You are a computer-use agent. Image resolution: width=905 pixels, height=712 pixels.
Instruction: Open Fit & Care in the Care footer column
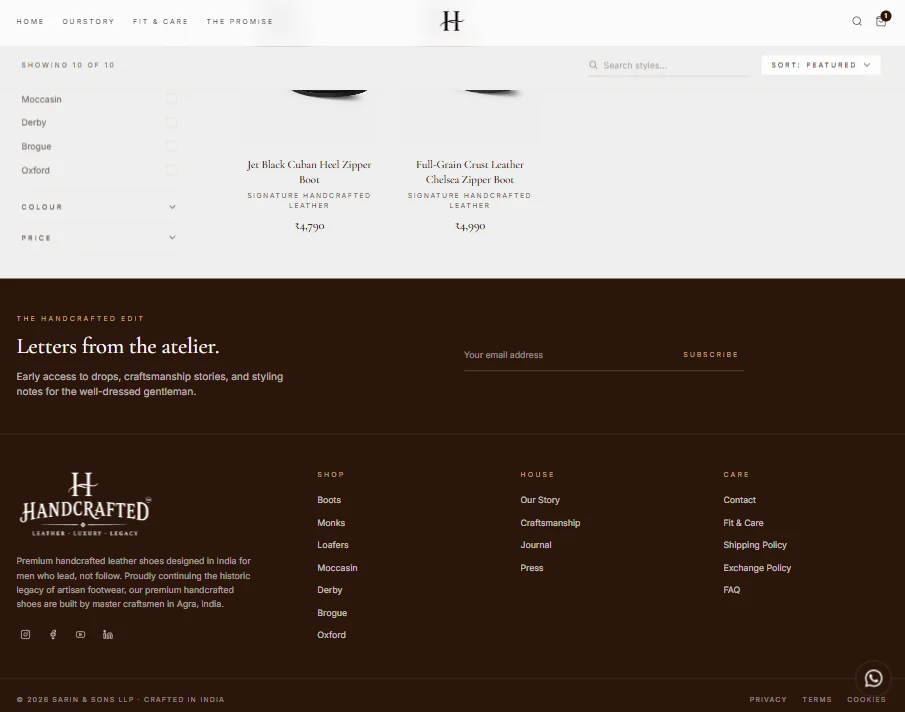[x=743, y=523]
